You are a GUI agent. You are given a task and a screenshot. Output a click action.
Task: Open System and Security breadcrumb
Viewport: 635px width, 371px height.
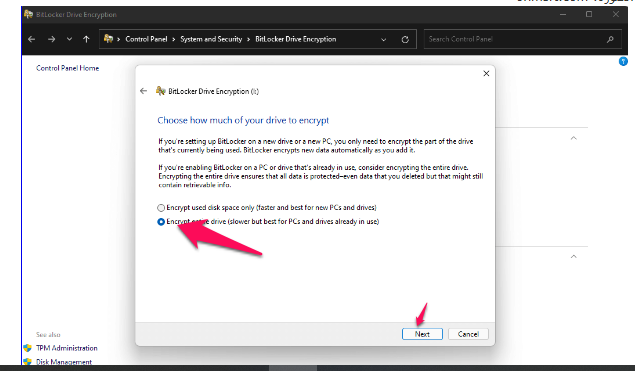211,39
